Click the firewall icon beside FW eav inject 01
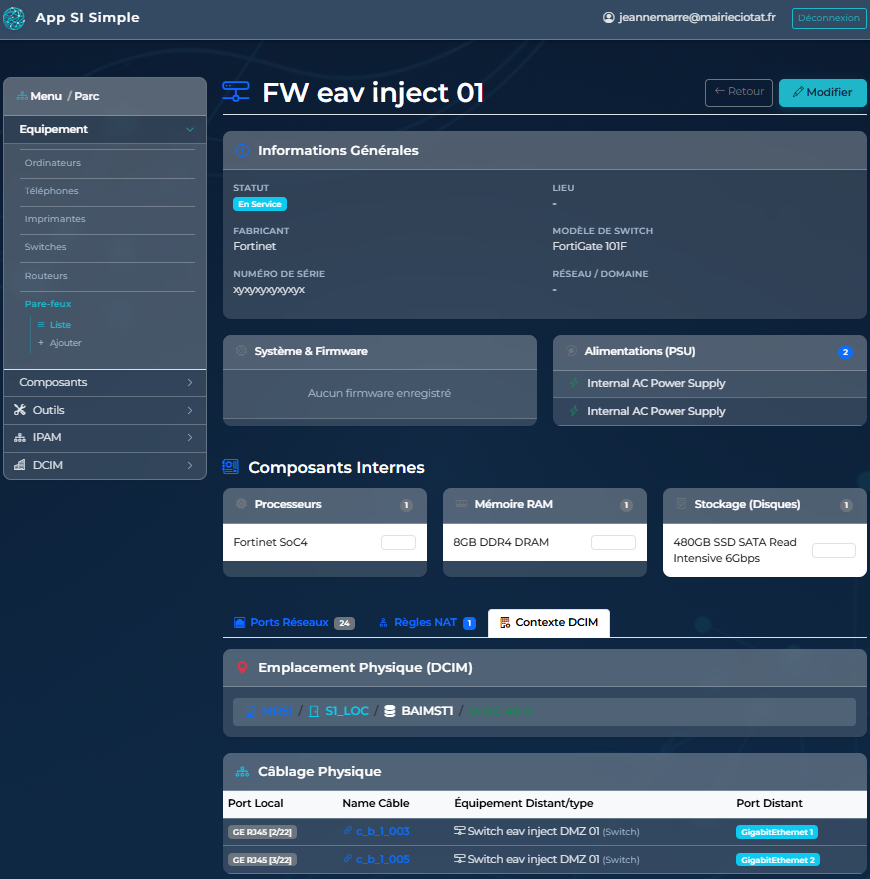This screenshot has height=879, width=870. click(x=235, y=91)
